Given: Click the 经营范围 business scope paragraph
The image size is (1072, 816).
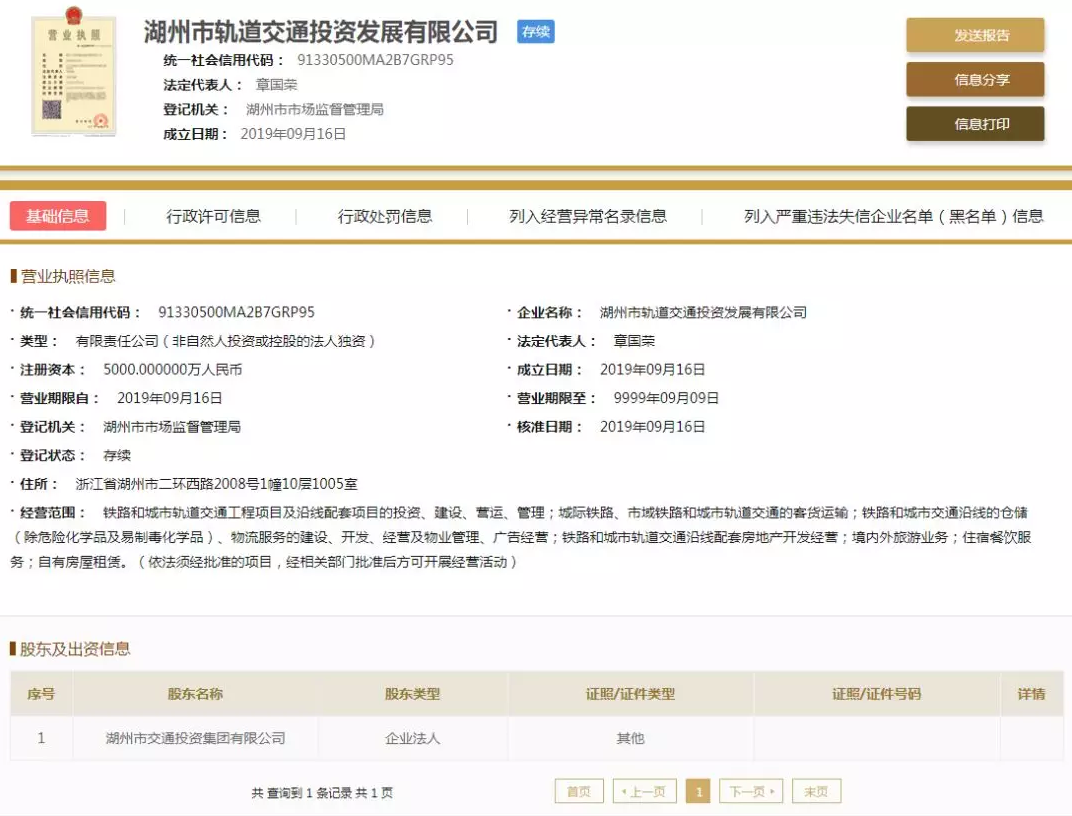Looking at the screenshot, I should [x=521, y=537].
